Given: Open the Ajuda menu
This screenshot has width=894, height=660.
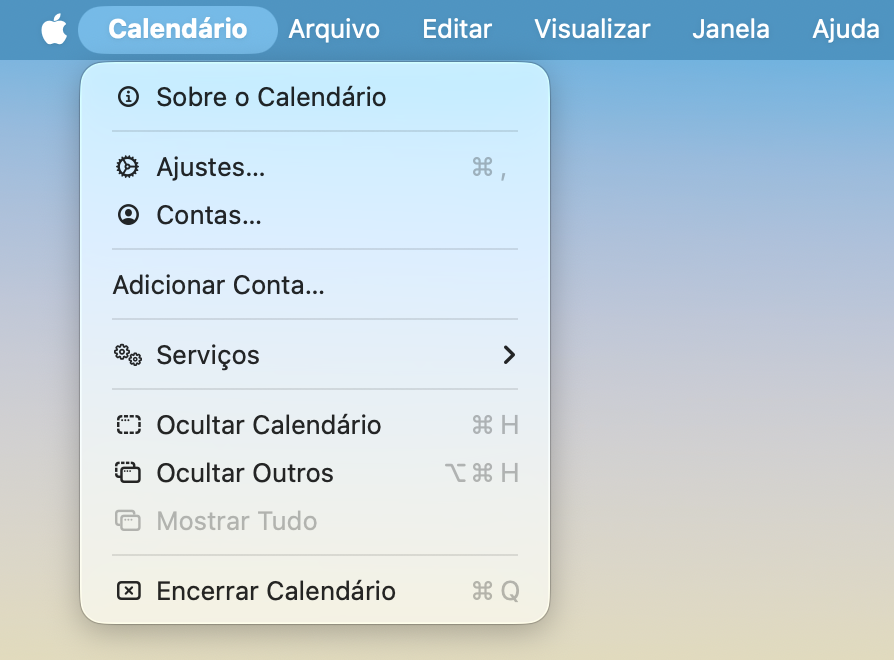Looking at the screenshot, I should coord(845,30).
